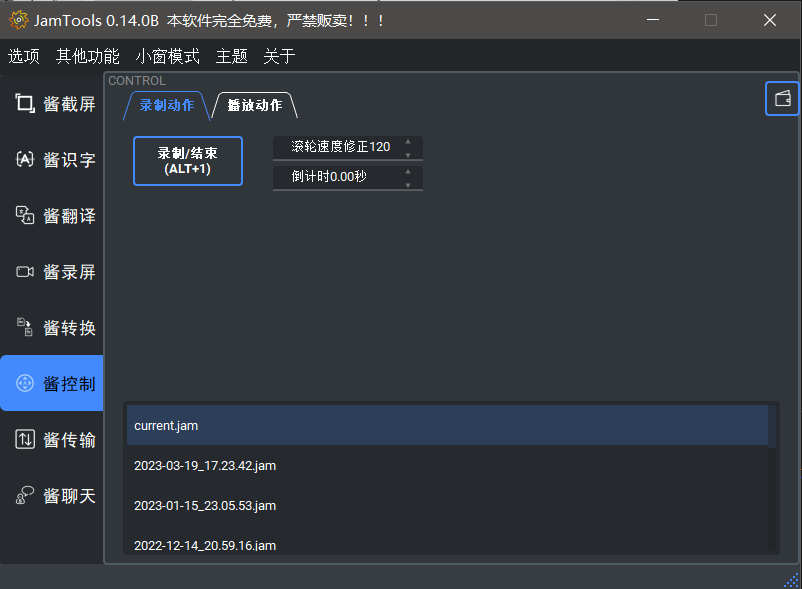Click the window resize grip at bottom right

click(x=791, y=581)
